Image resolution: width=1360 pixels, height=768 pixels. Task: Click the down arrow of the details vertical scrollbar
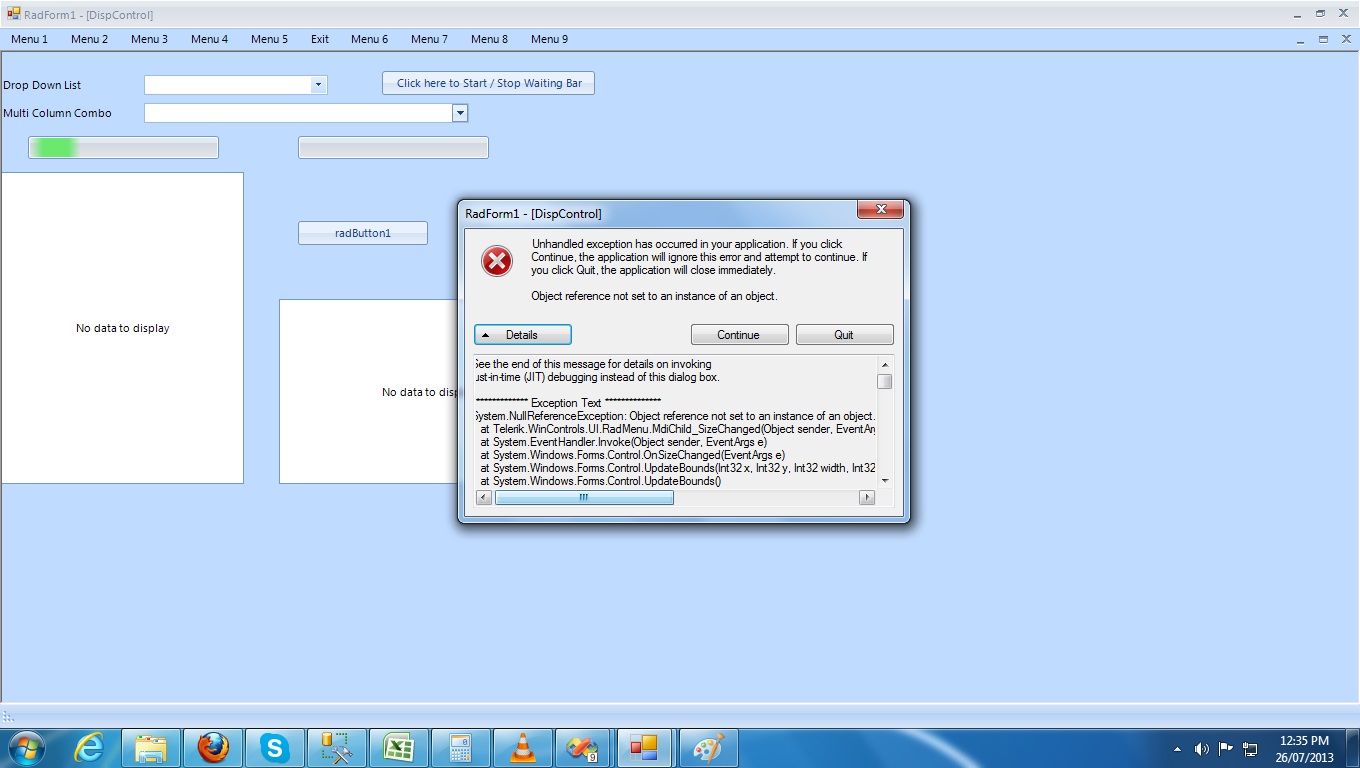click(884, 481)
